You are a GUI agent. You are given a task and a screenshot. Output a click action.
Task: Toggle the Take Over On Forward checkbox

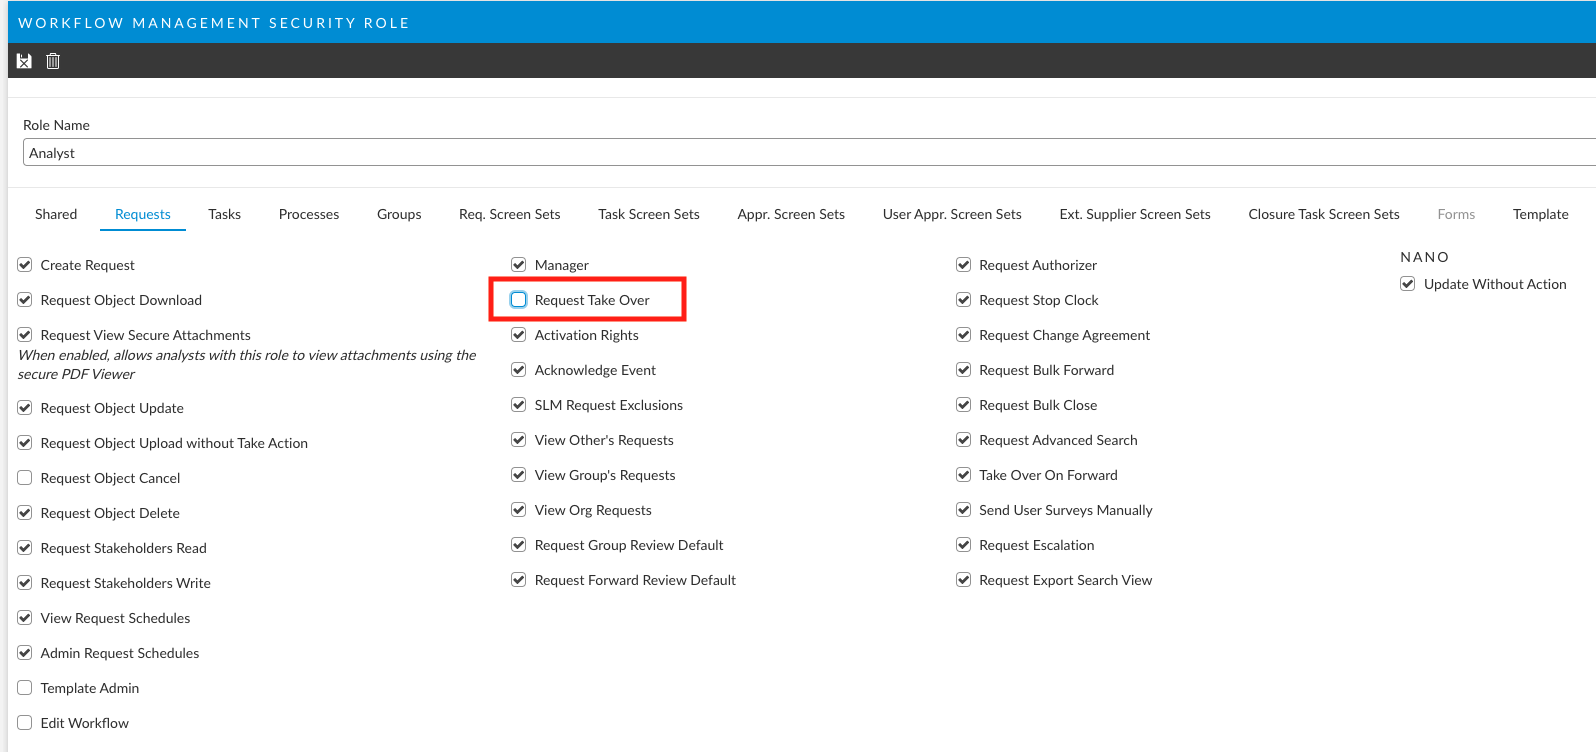(963, 475)
